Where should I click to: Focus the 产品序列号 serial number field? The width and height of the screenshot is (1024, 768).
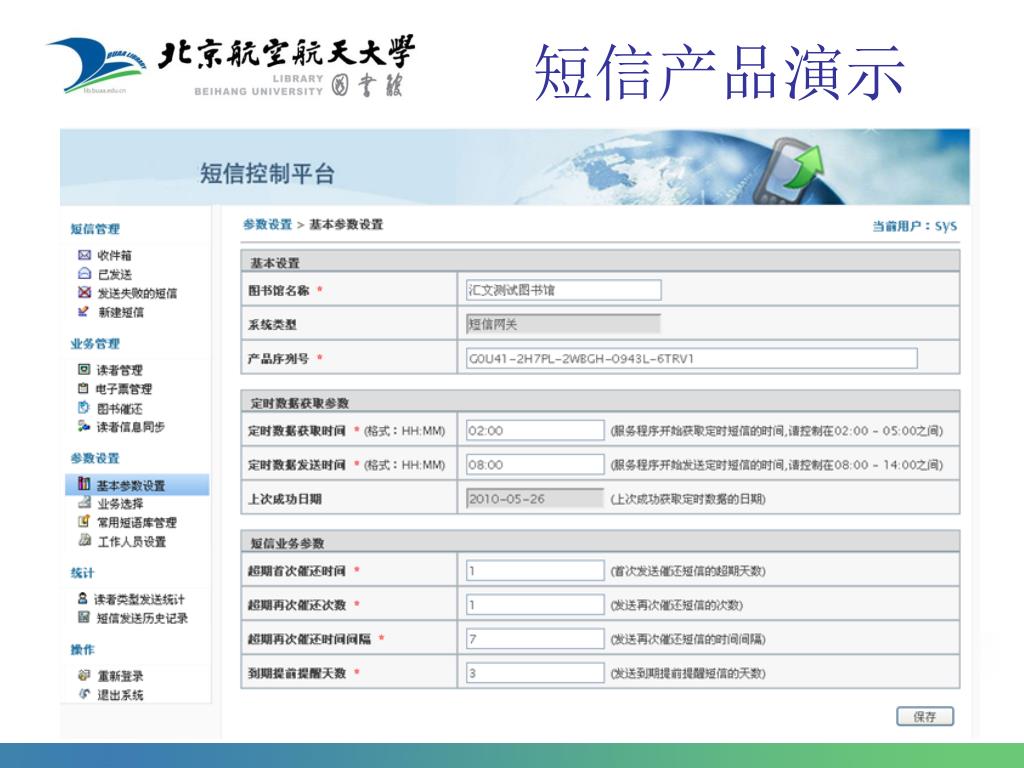(691, 358)
